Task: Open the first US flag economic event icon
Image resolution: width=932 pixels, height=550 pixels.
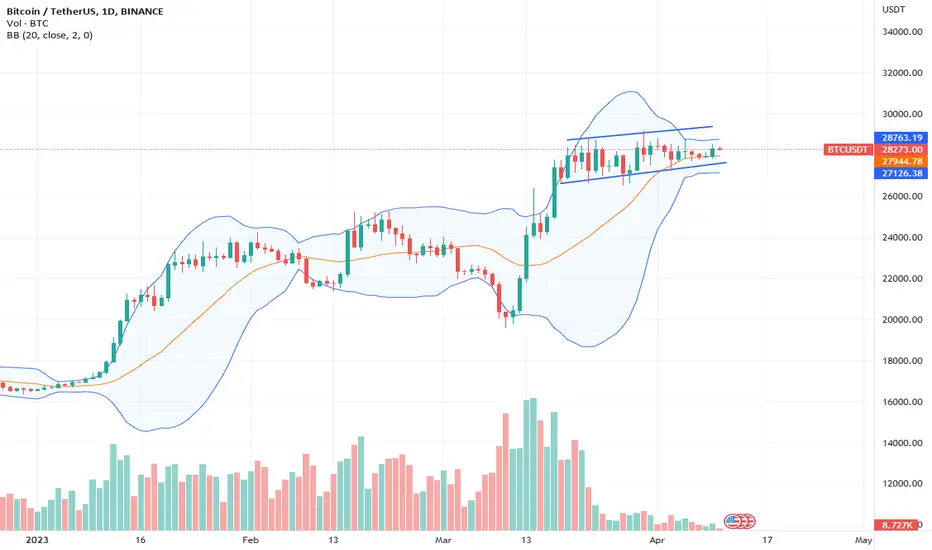Action: [732, 521]
